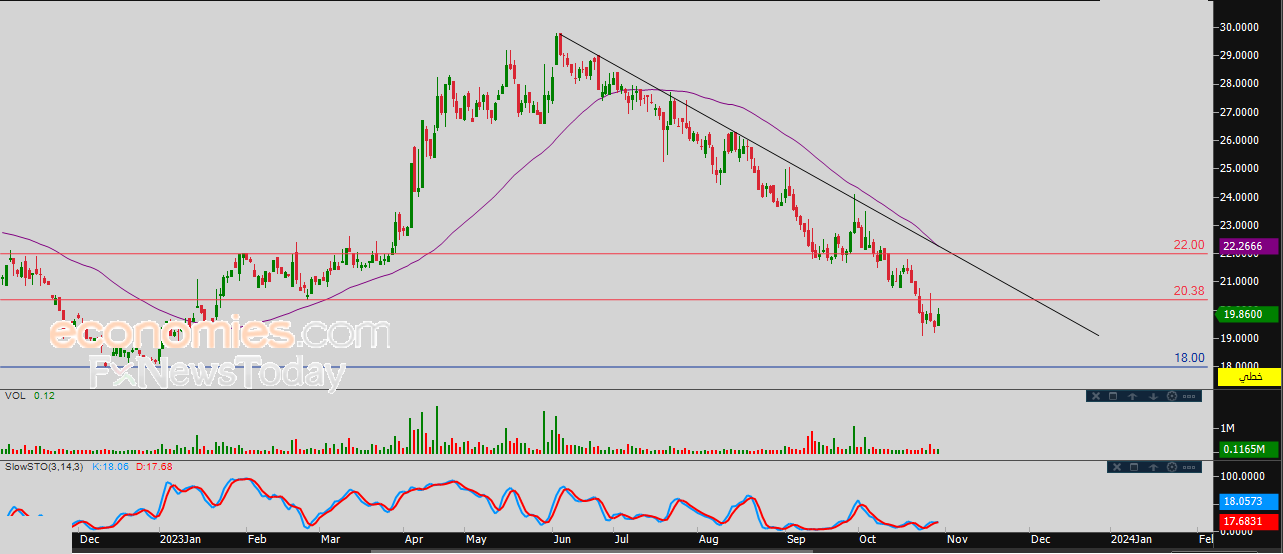
Task: Move the SlowSTO panel up
Action: tap(1152, 467)
